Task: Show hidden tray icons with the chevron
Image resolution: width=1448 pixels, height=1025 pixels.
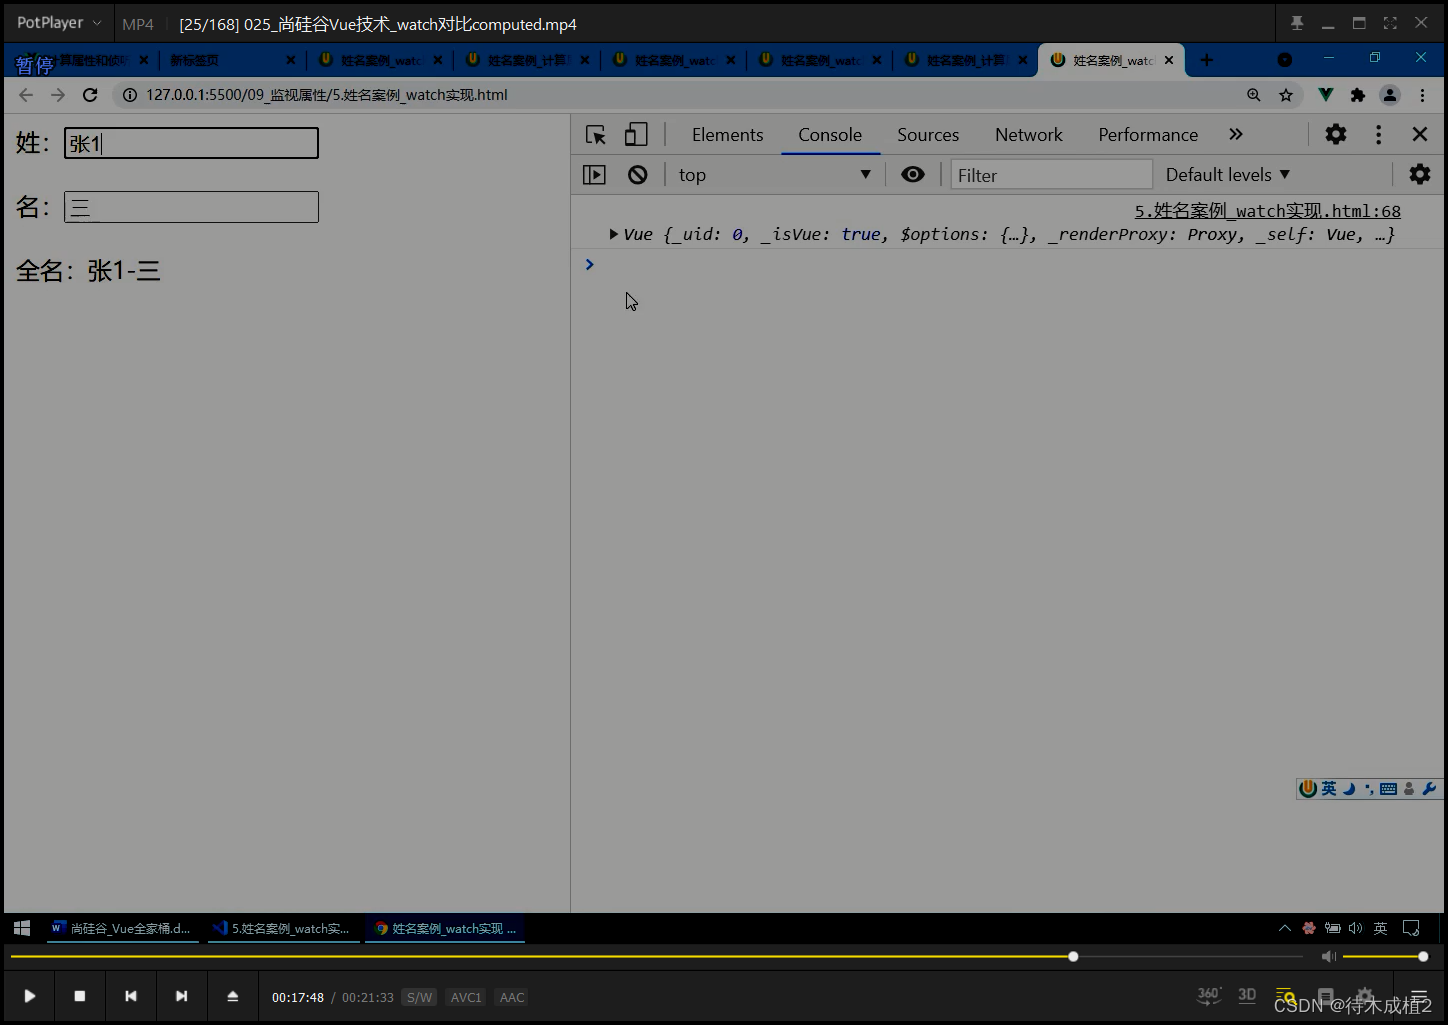Action: (1285, 928)
